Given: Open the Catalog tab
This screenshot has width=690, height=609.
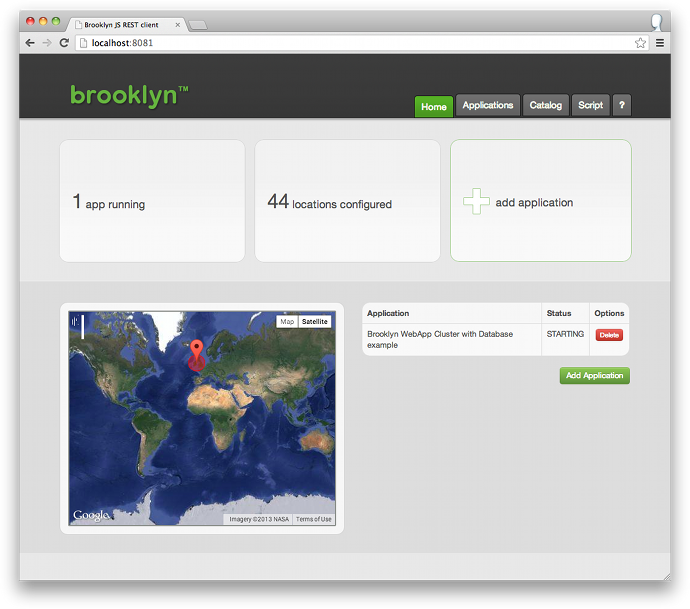Looking at the screenshot, I should (x=546, y=106).
